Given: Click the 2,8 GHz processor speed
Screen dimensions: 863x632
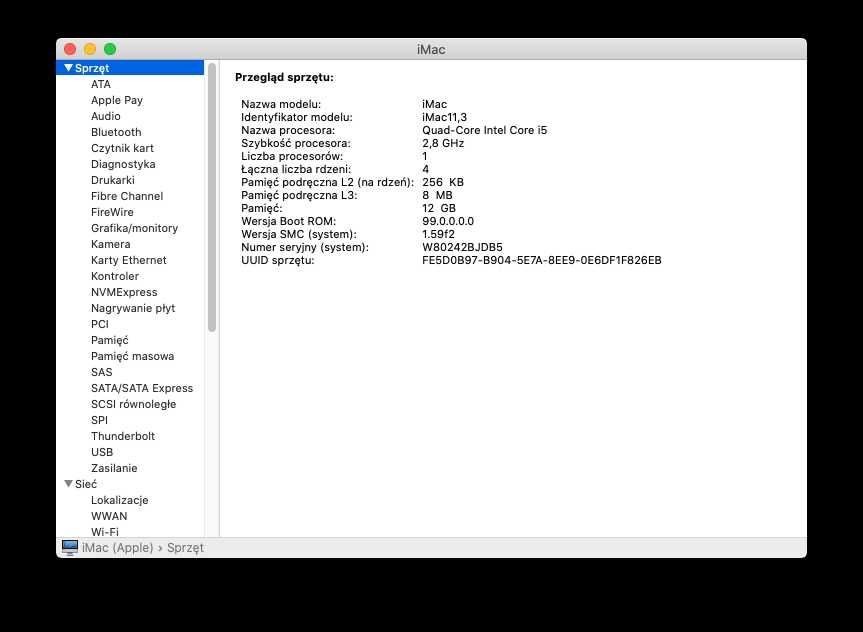Looking at the screenshot, I should pyautogui.click(x=443, y=143).
